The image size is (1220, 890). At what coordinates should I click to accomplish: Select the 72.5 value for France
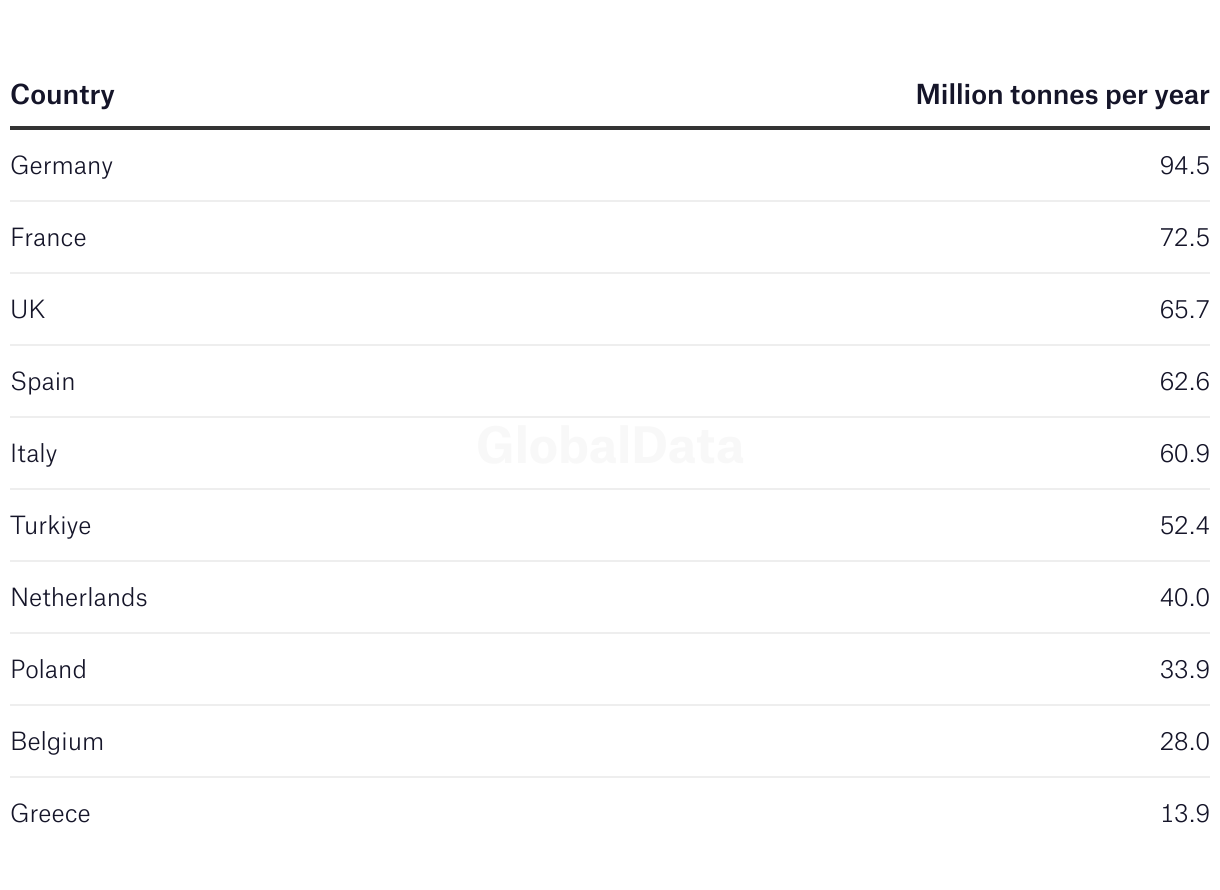1184,237
